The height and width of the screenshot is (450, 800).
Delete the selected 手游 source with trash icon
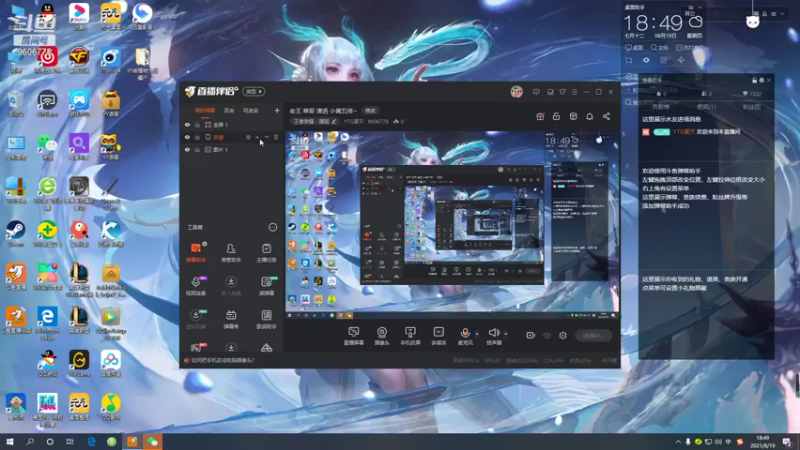[x=276, y=137]
